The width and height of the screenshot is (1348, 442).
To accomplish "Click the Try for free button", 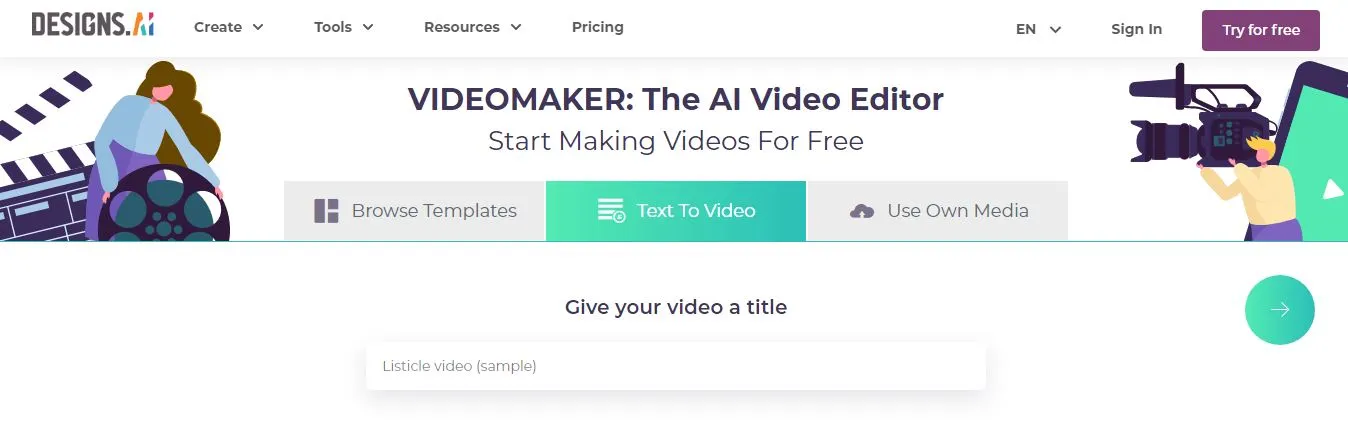I will pyautogui.click(x=1261, y=30).
